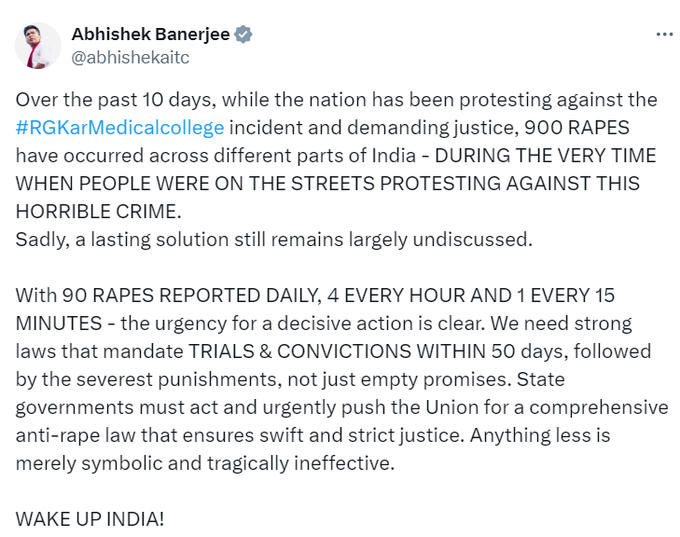
Task: Click 'TRIALS & CONVICTIONS WITHIN 50 days' text
Action: coord(378,351)
